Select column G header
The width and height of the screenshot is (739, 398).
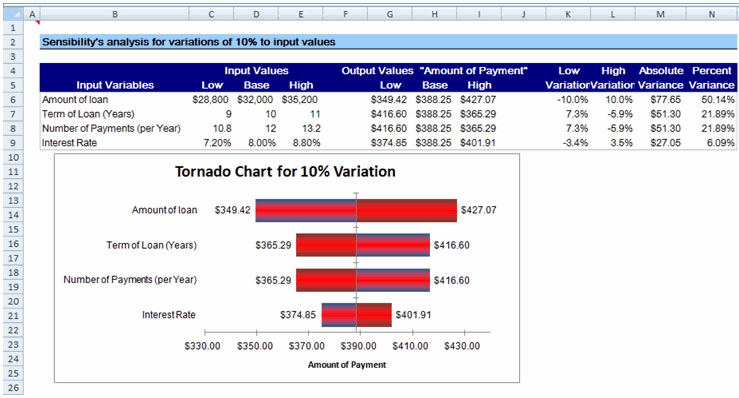[390, 15]
